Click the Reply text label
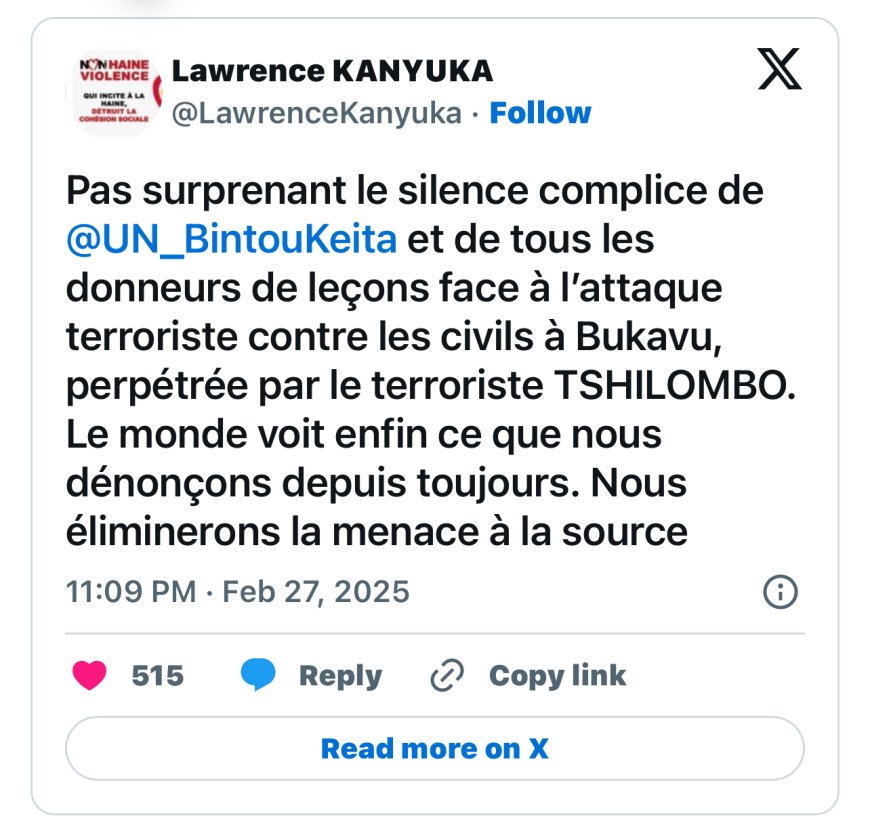This screenshot has height=835, width=870. tap(341, 676)
